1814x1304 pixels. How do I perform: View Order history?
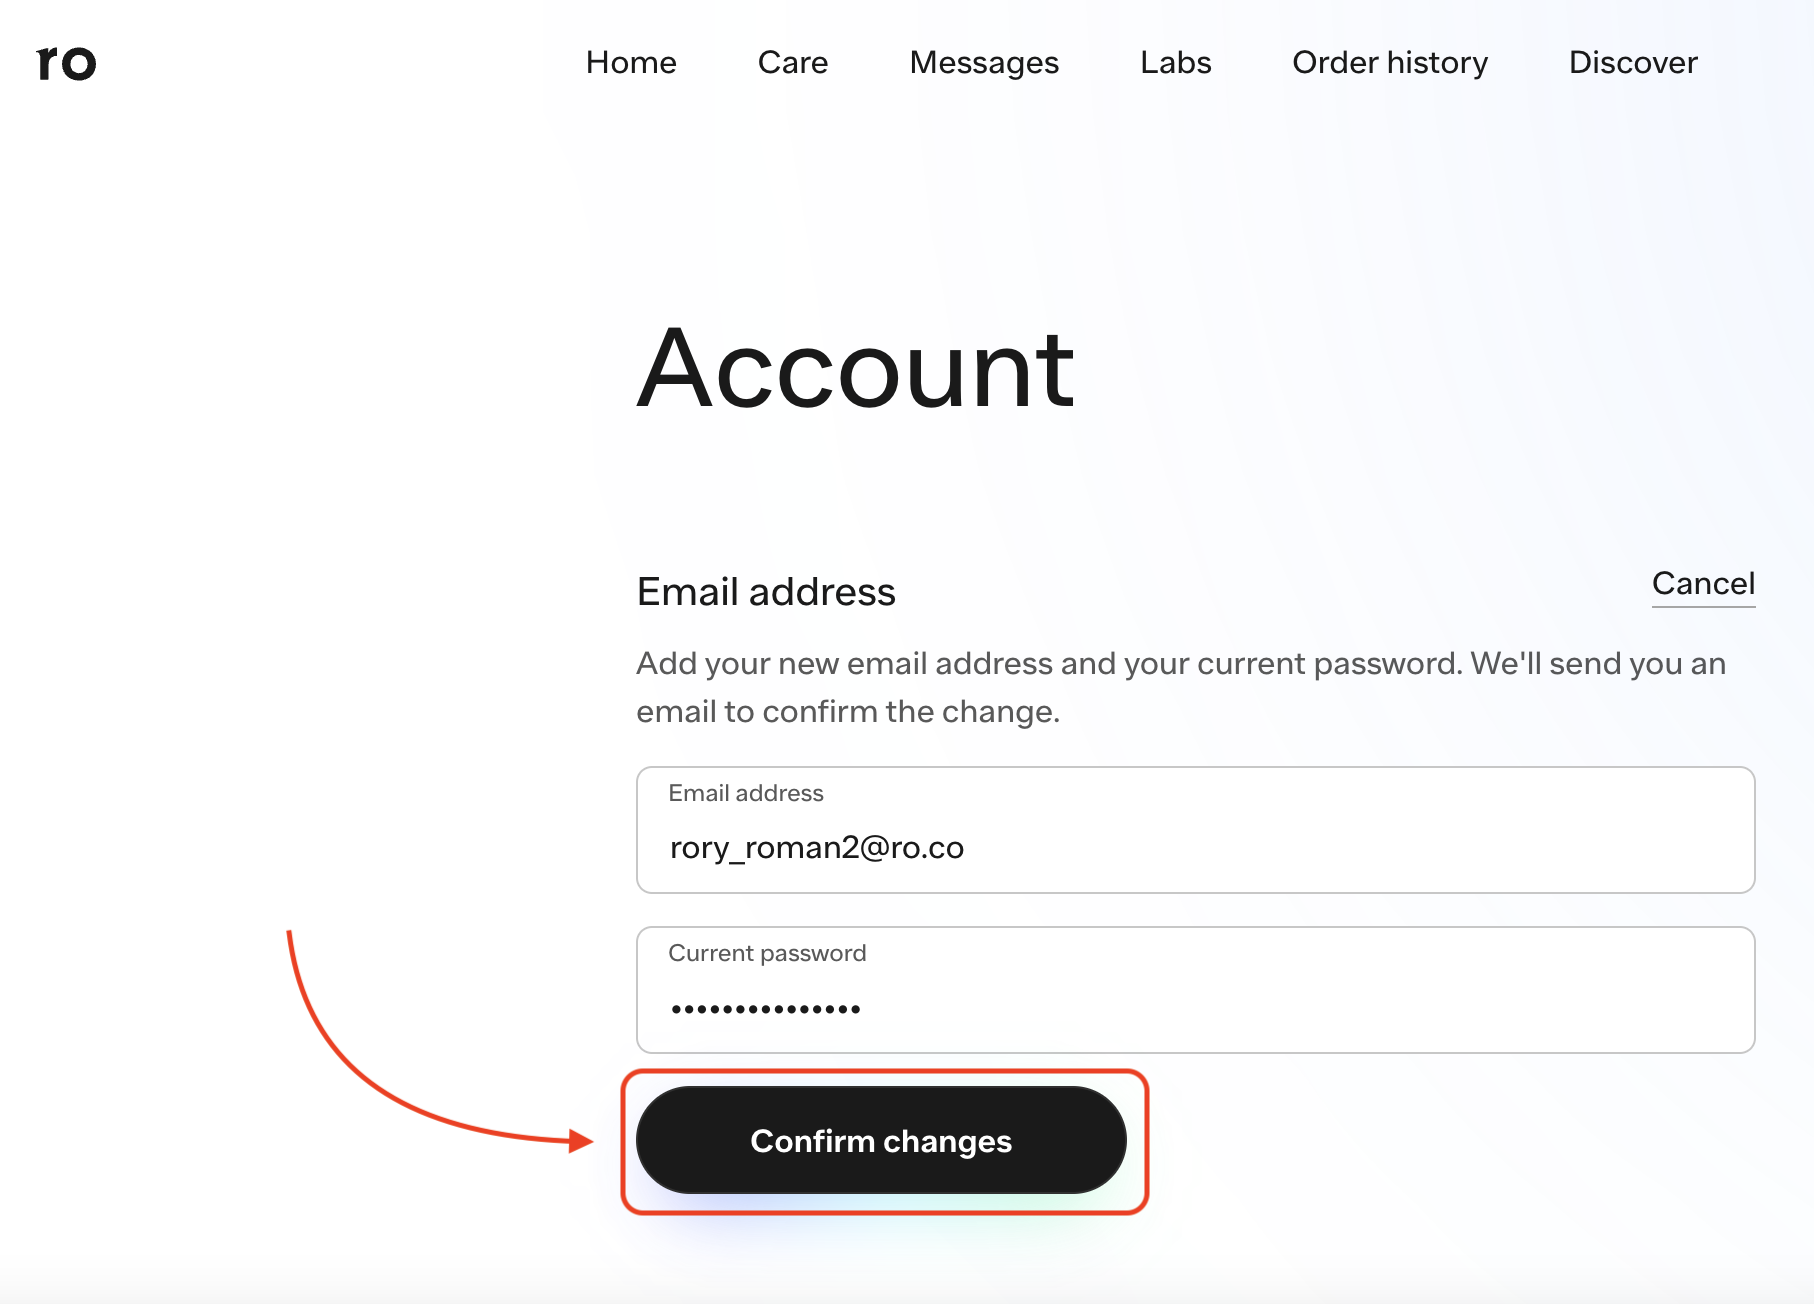click(1390, 63)
